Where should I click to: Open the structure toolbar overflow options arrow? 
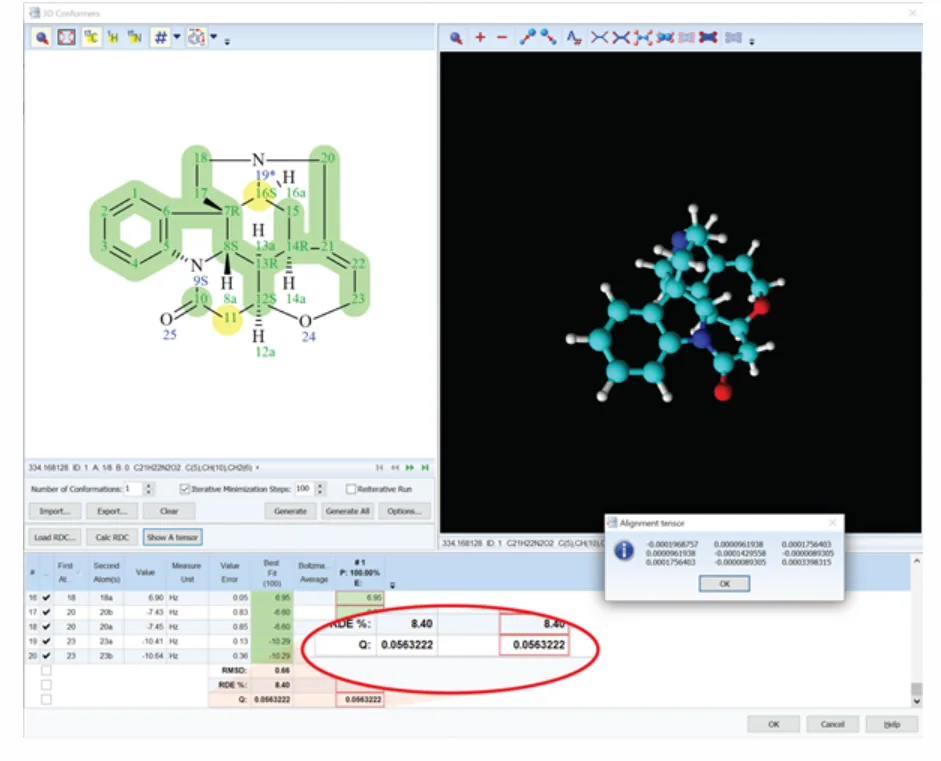click(x=227, y=41)
